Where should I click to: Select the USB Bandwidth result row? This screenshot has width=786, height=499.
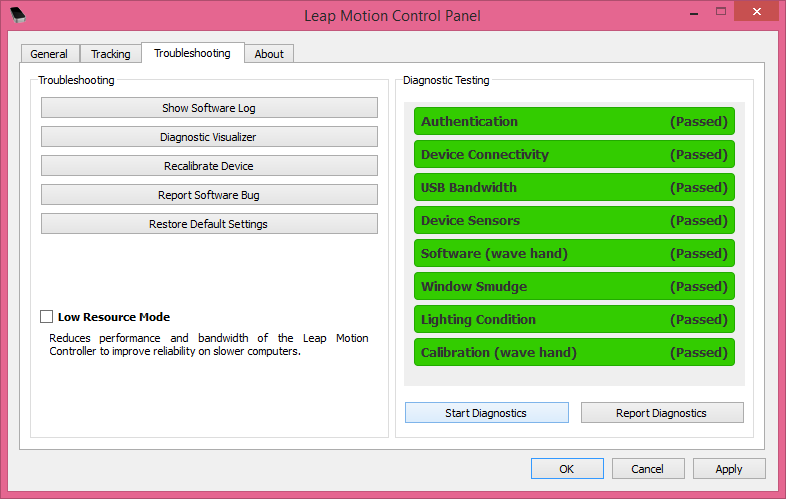click(574, 188)
